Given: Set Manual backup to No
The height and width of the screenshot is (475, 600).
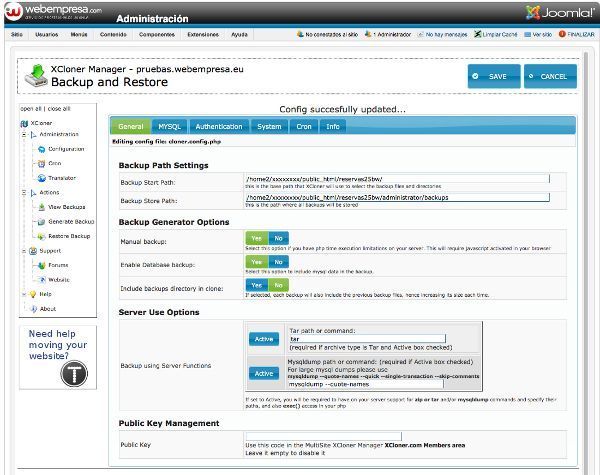Looking at the screenshot, I should [x=278, y=238].
